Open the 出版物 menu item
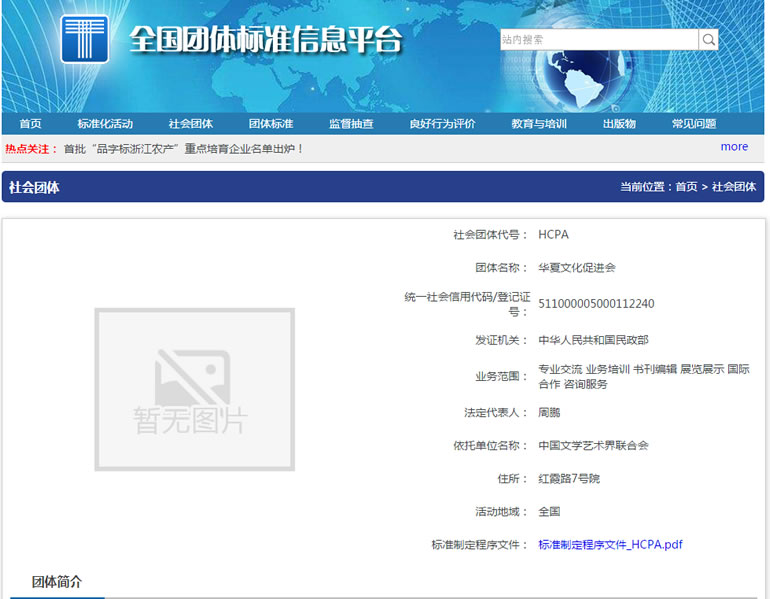 (619, 124)
